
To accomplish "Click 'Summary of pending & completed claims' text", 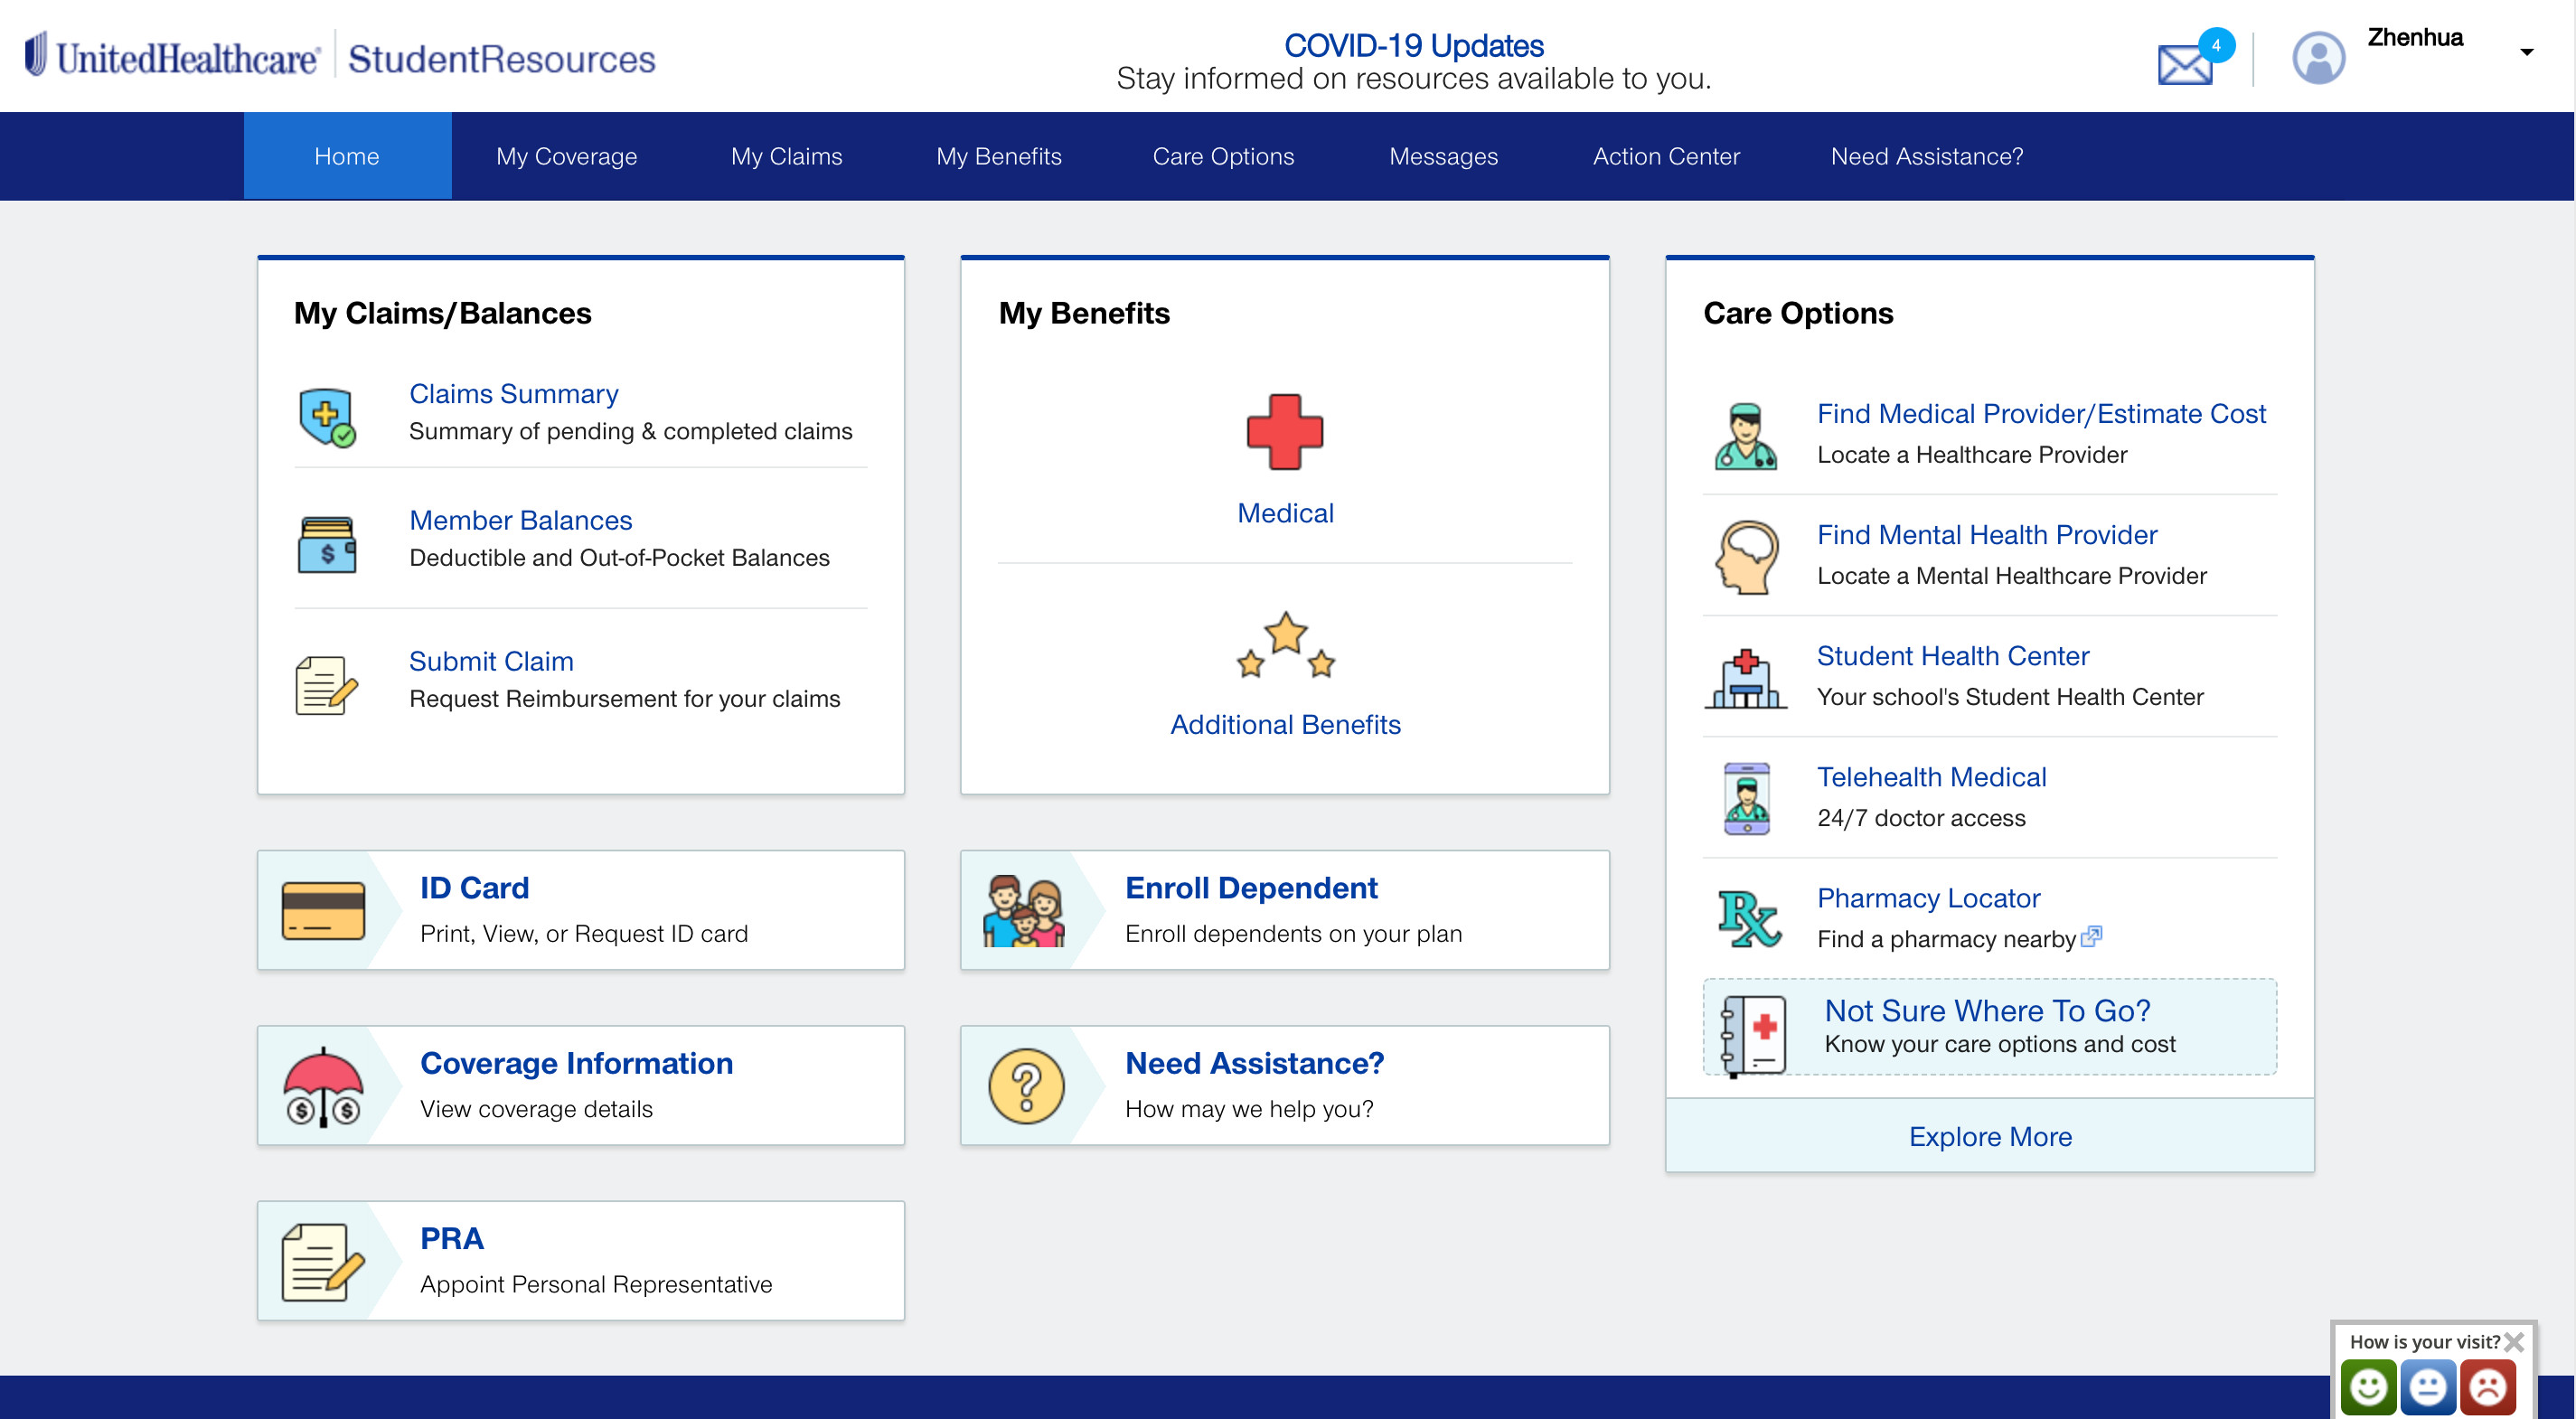I will coord(630,430).
